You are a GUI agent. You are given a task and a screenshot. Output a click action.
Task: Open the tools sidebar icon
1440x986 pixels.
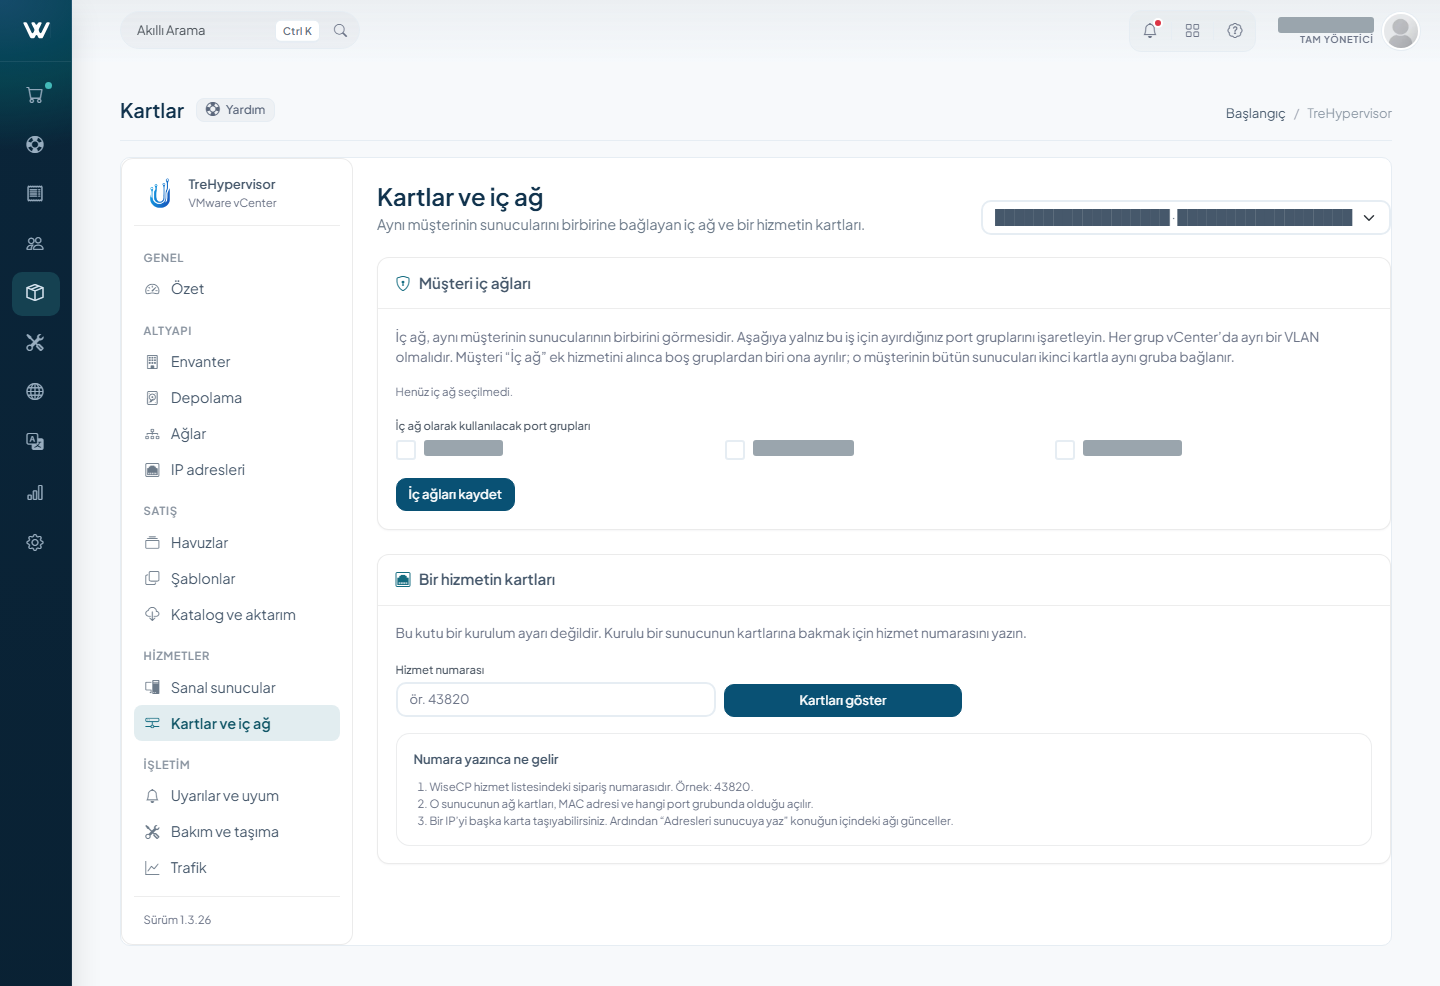[x=35, y=343]
